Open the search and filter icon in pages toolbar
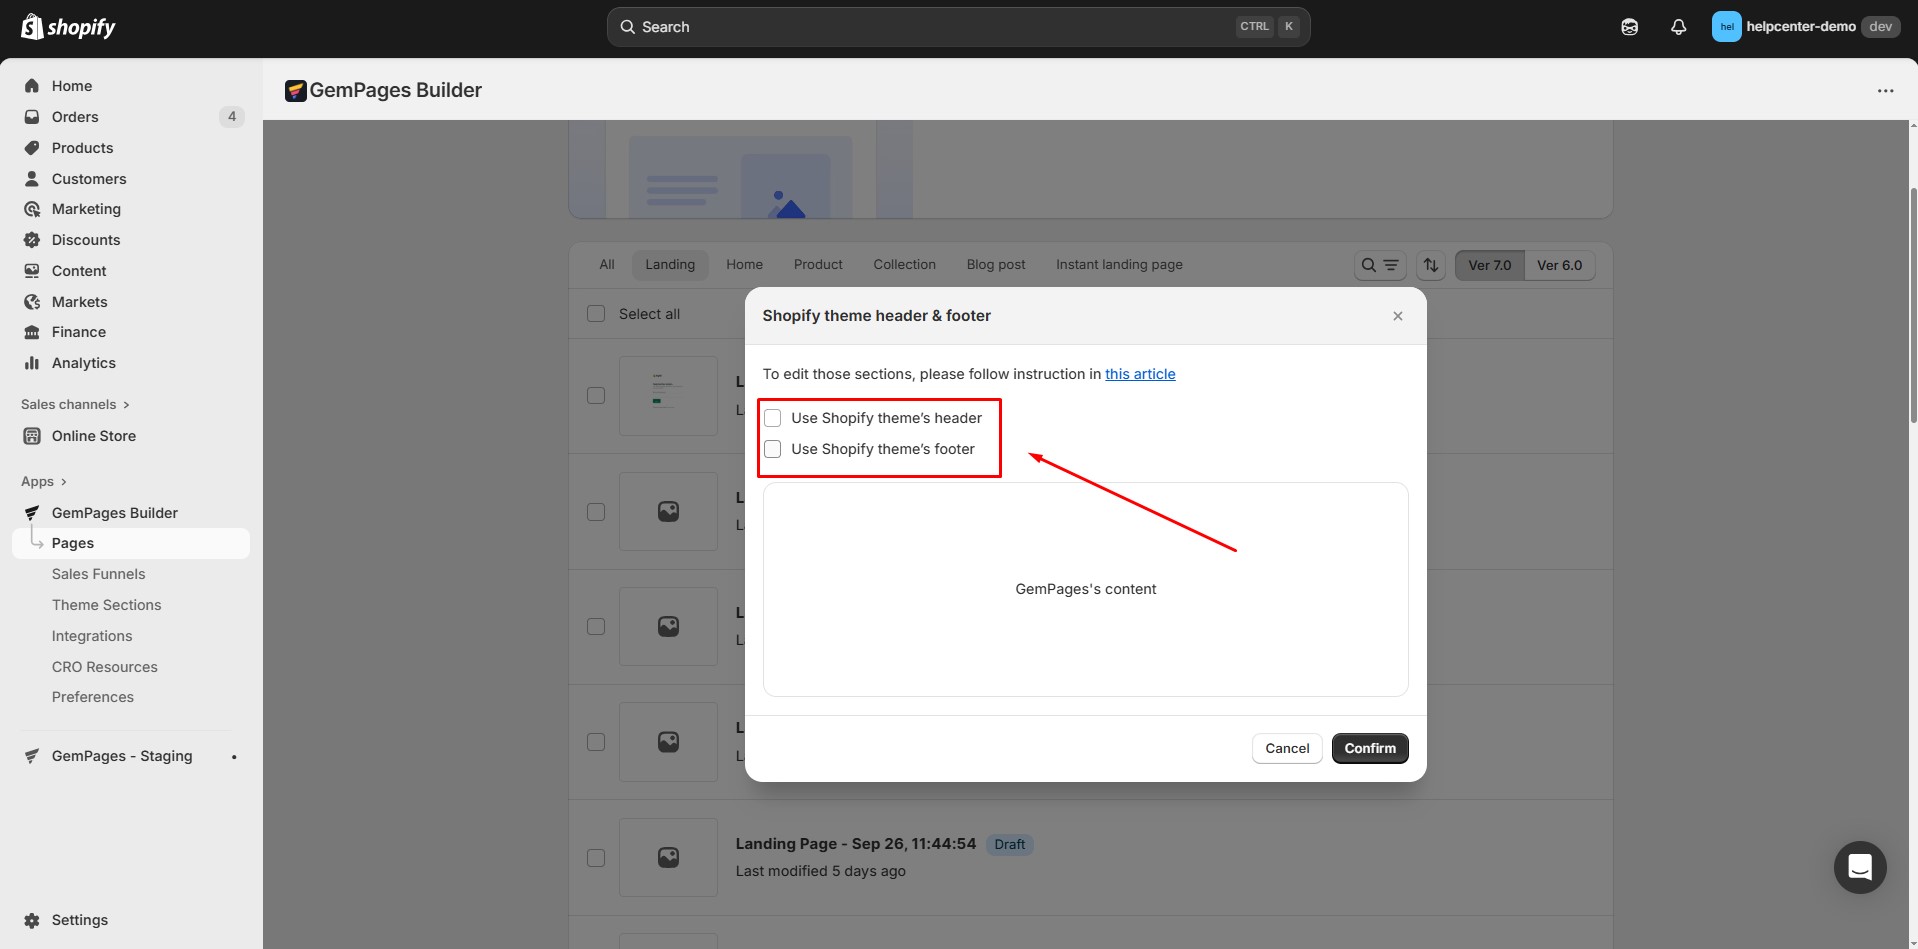This screenshot has width=1918, height=949. 1381,265
